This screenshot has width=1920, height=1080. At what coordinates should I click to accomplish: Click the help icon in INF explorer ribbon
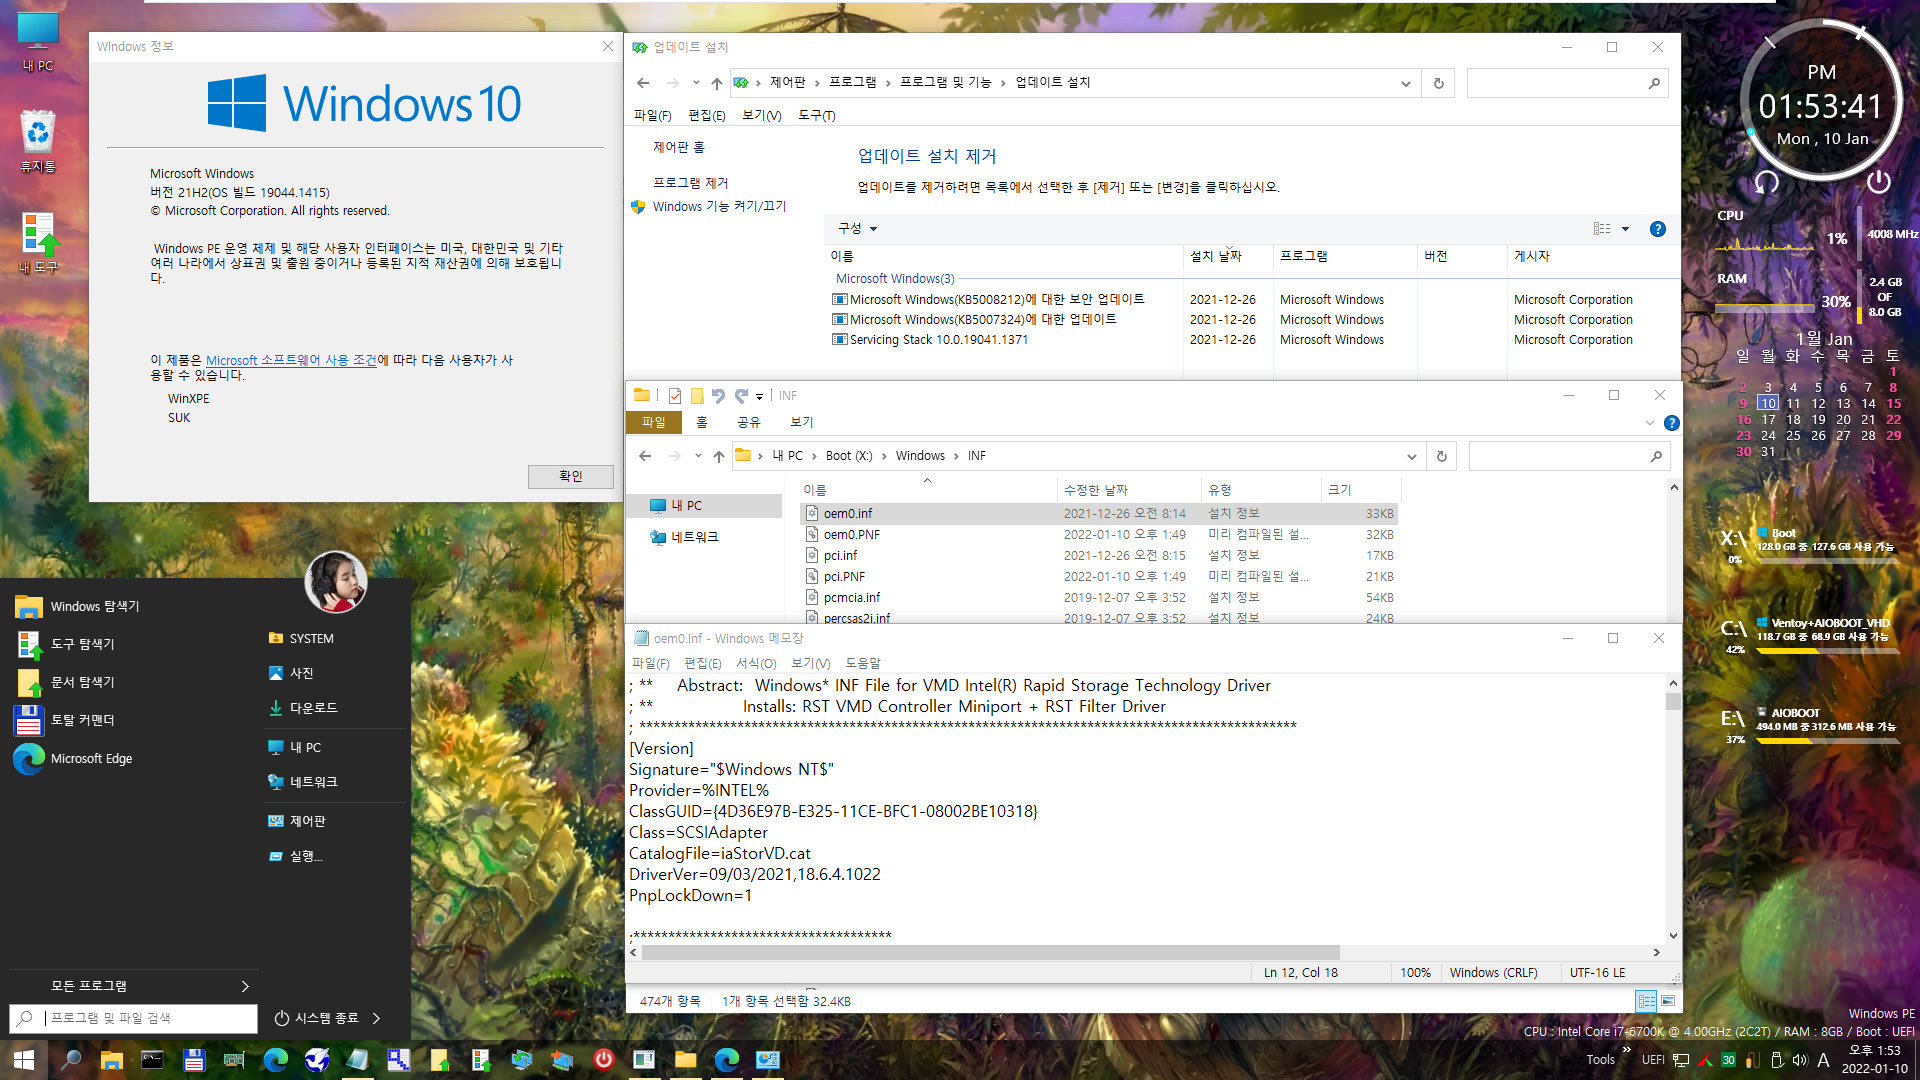pyautogui.click(x=1671, y=423)
